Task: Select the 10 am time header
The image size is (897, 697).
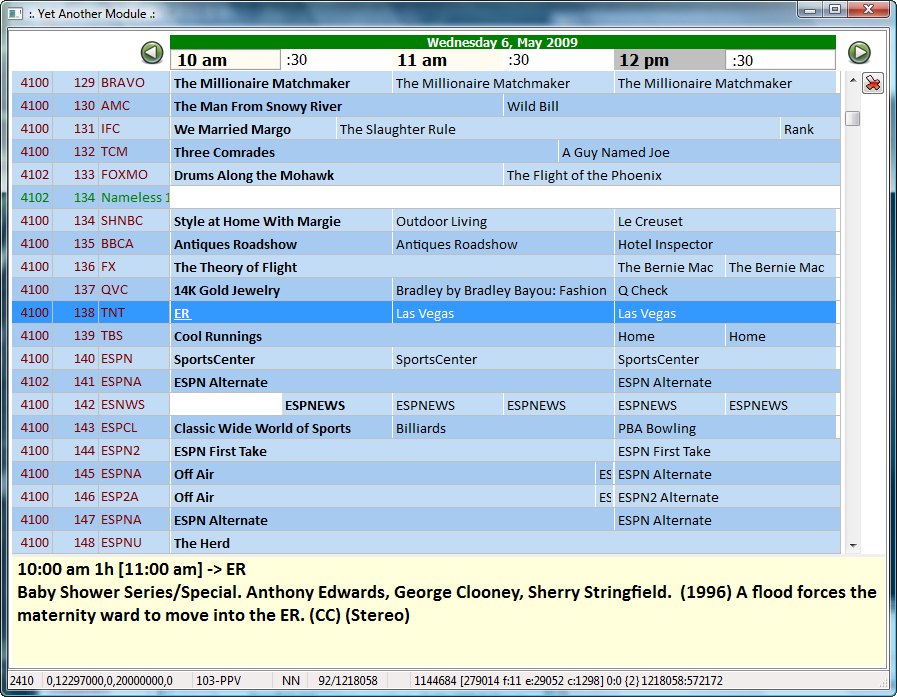Action: coord(225,60)
